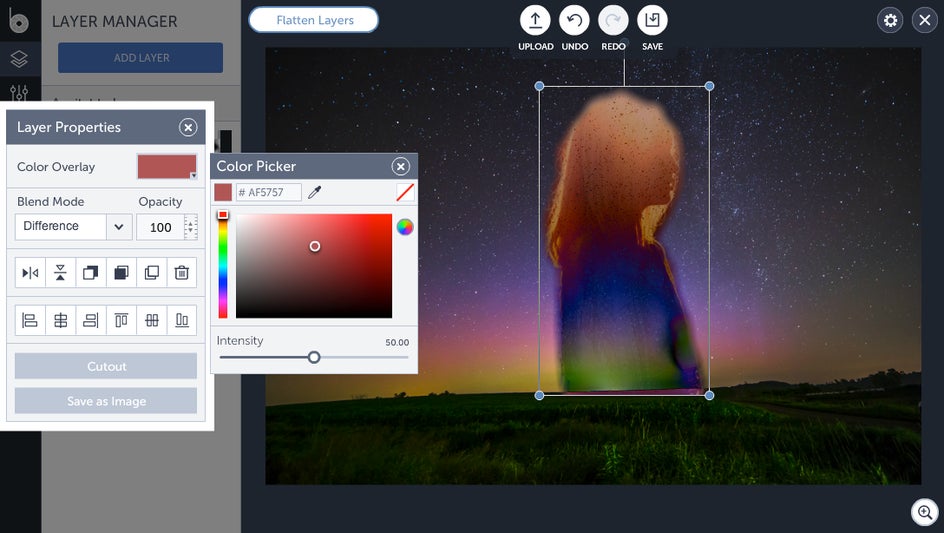
Task: Click the Intensity slider handle
Action: pos(314,357)
